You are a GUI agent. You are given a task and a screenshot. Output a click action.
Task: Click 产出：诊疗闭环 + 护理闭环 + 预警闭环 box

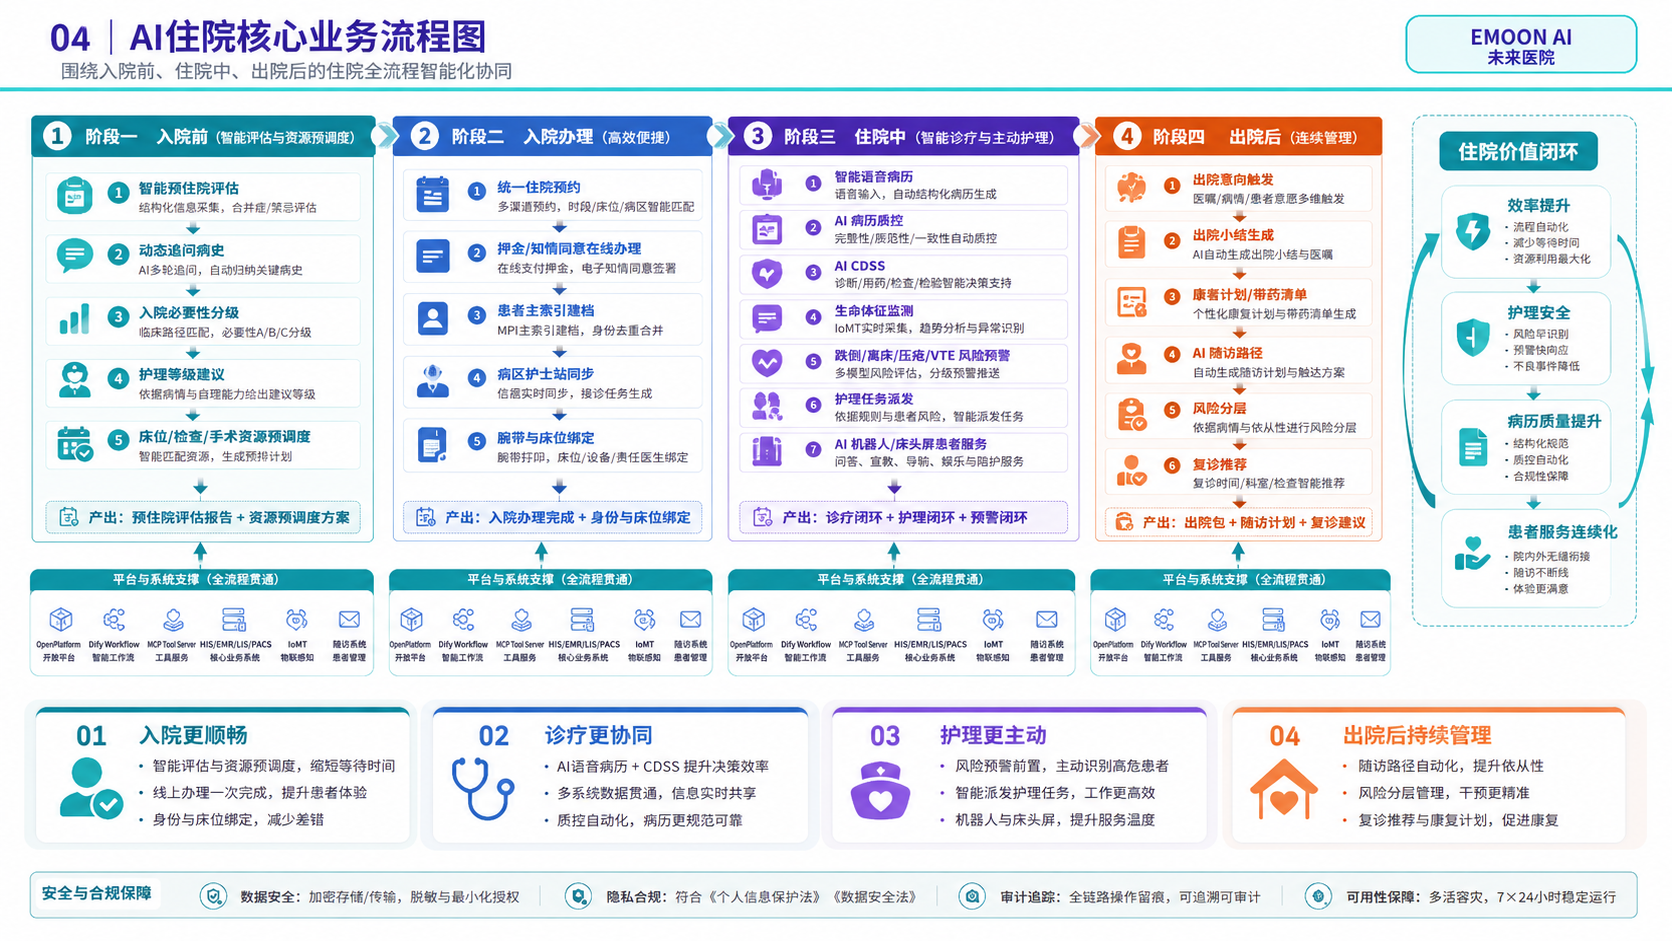pyautogui.click(x=904, y=517)
